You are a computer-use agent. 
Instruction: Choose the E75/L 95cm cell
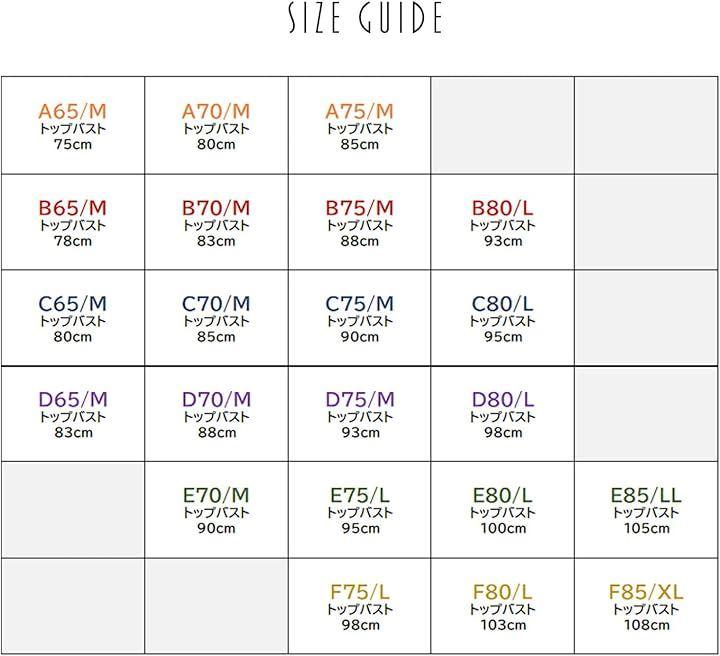[360, 510]
